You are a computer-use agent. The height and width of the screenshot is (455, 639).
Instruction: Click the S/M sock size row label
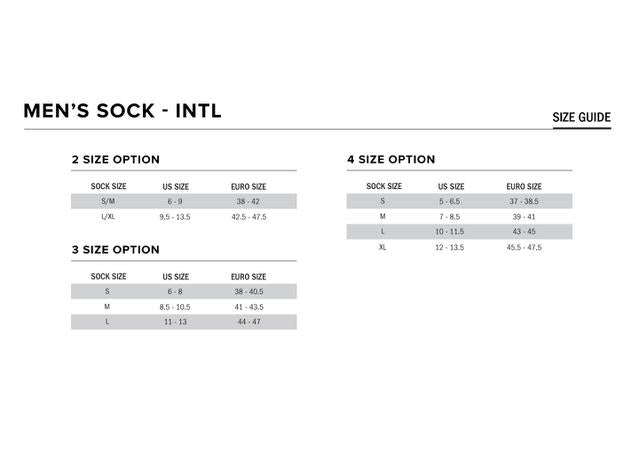[108, 201]
